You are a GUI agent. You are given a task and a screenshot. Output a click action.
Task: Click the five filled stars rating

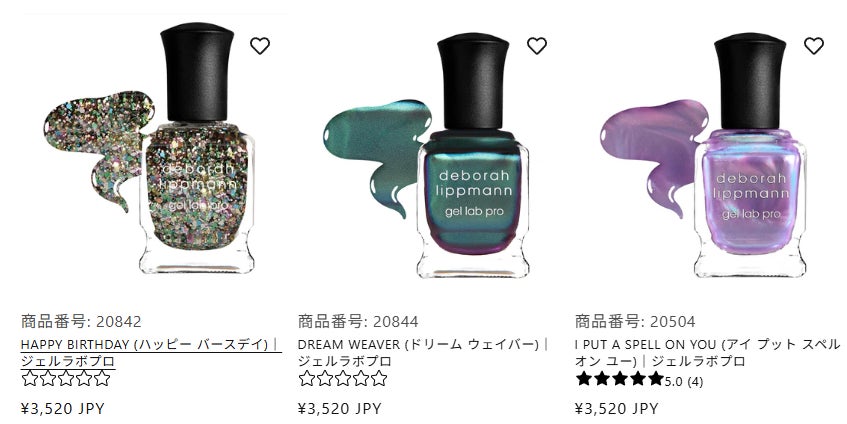[620, 379]
